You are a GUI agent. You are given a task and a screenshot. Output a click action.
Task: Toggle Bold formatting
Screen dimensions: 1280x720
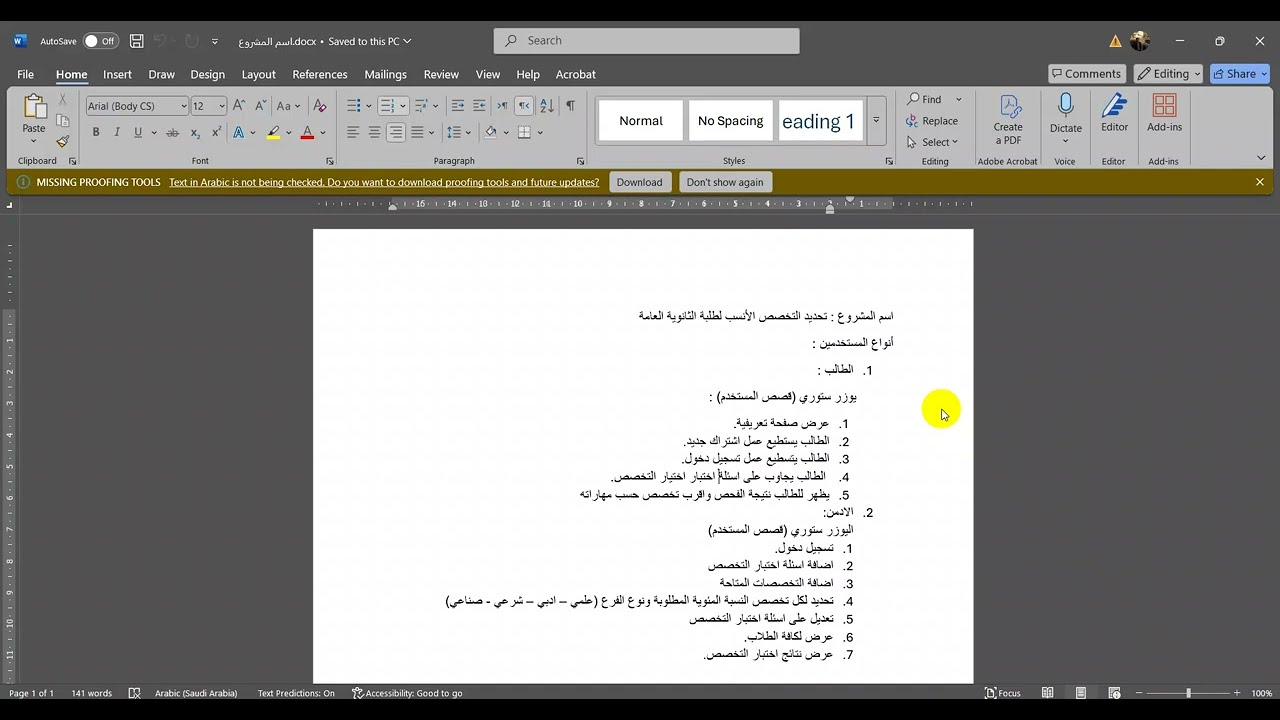click(96, 132)
